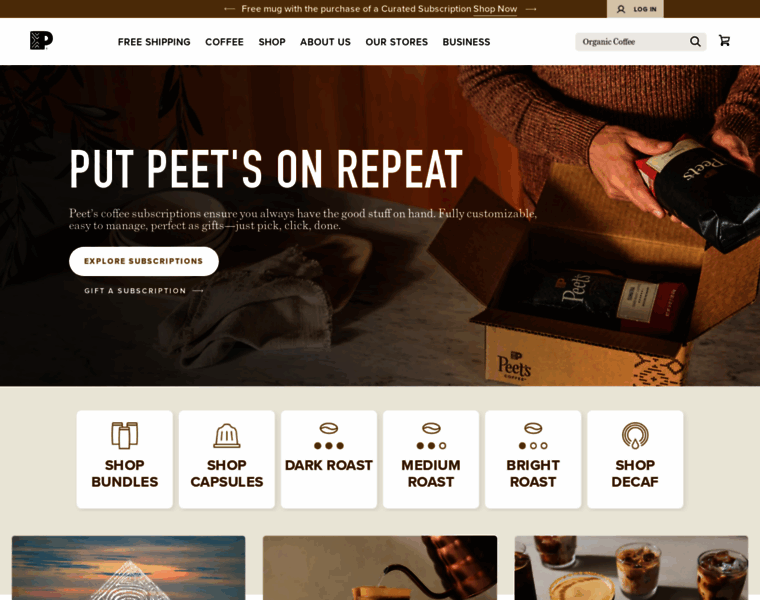This screenshot has width=760, height=600.
Task: Click the Peet's logo icon
Action: (x=41, y=41)
